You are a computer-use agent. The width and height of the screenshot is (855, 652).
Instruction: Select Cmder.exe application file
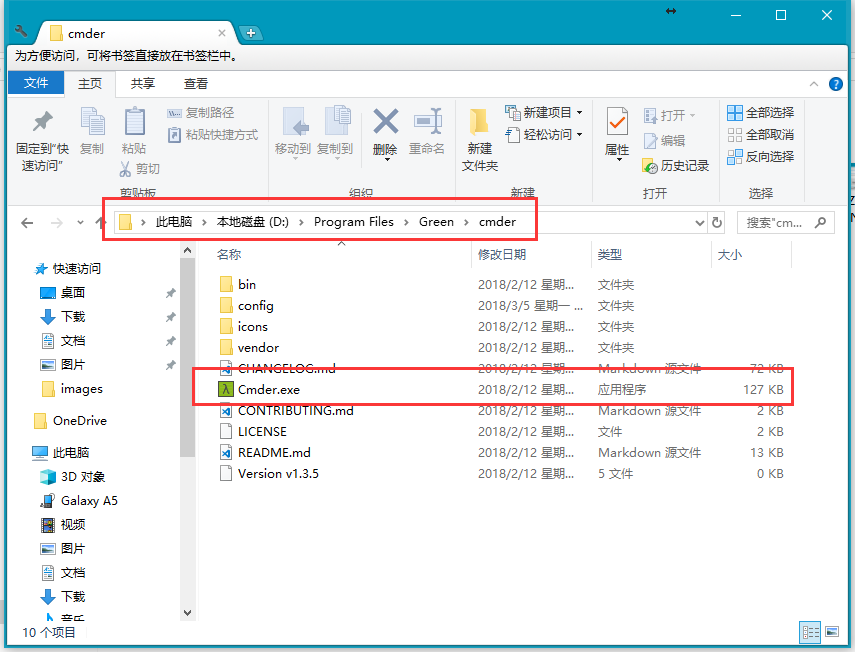point(269,390)
